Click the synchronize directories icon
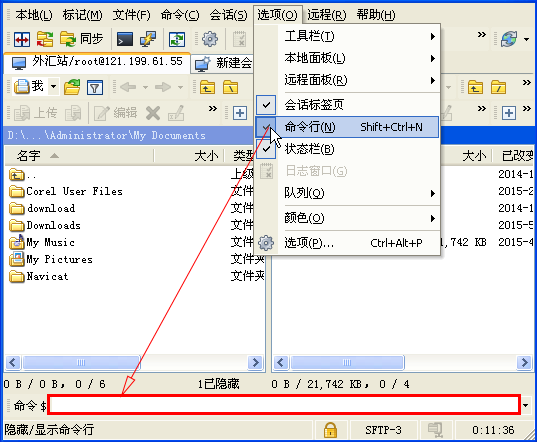This screenshot has height=442, width=537. (x=45, y=39)
